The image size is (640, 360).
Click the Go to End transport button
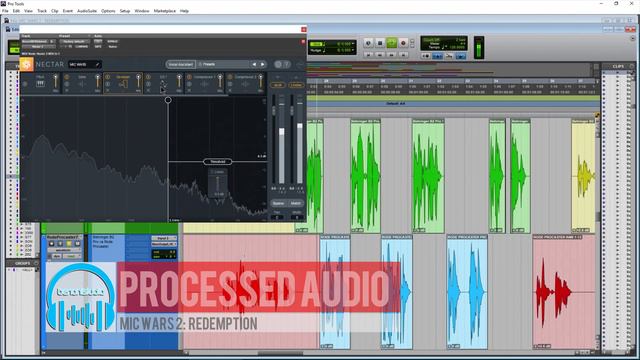coord(403,54)
